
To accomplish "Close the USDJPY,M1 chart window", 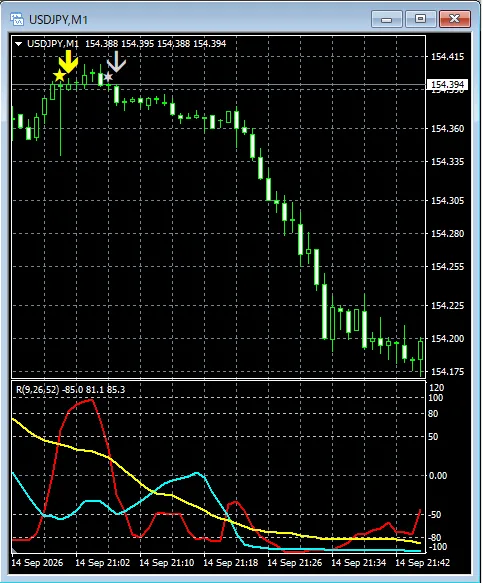I will 455,19.
